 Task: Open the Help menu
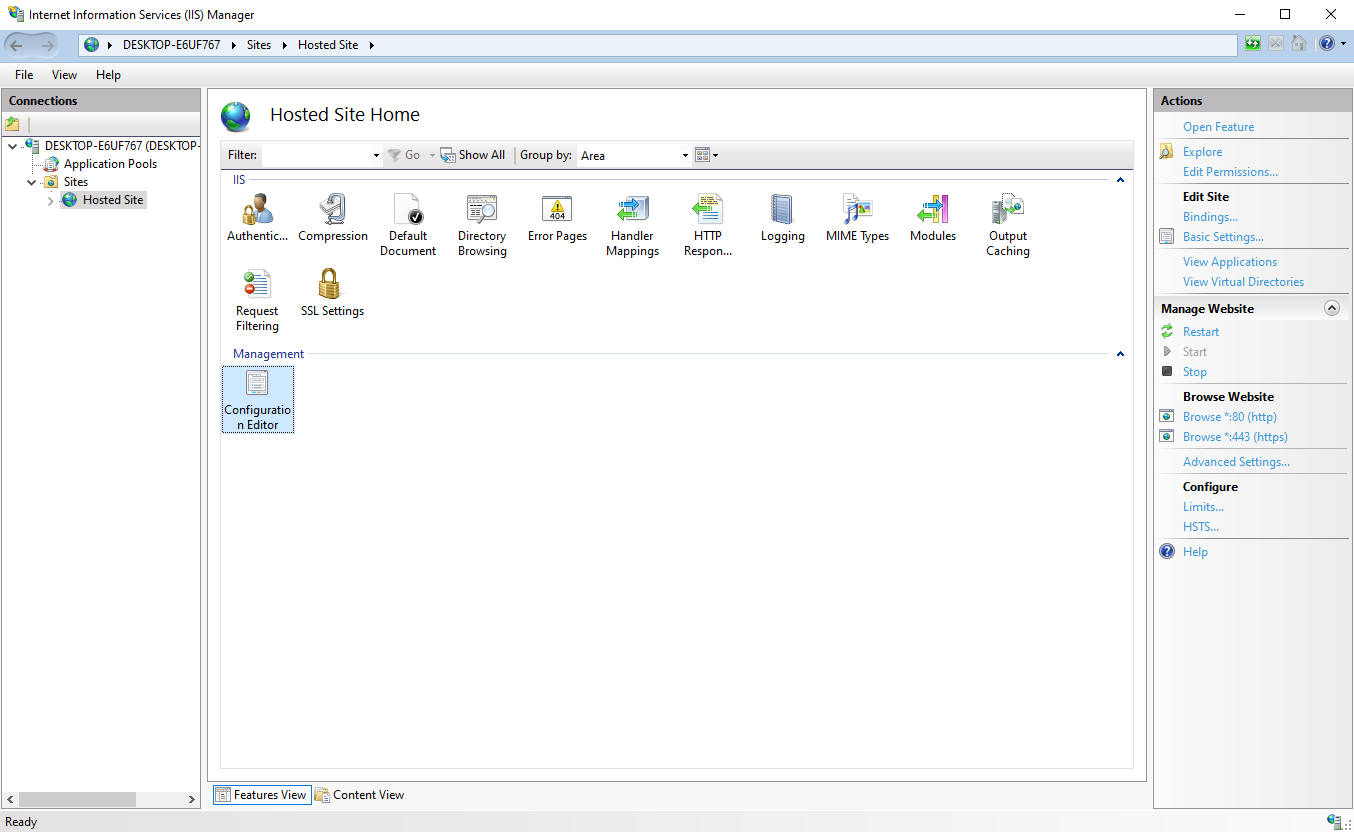(108, 74)
